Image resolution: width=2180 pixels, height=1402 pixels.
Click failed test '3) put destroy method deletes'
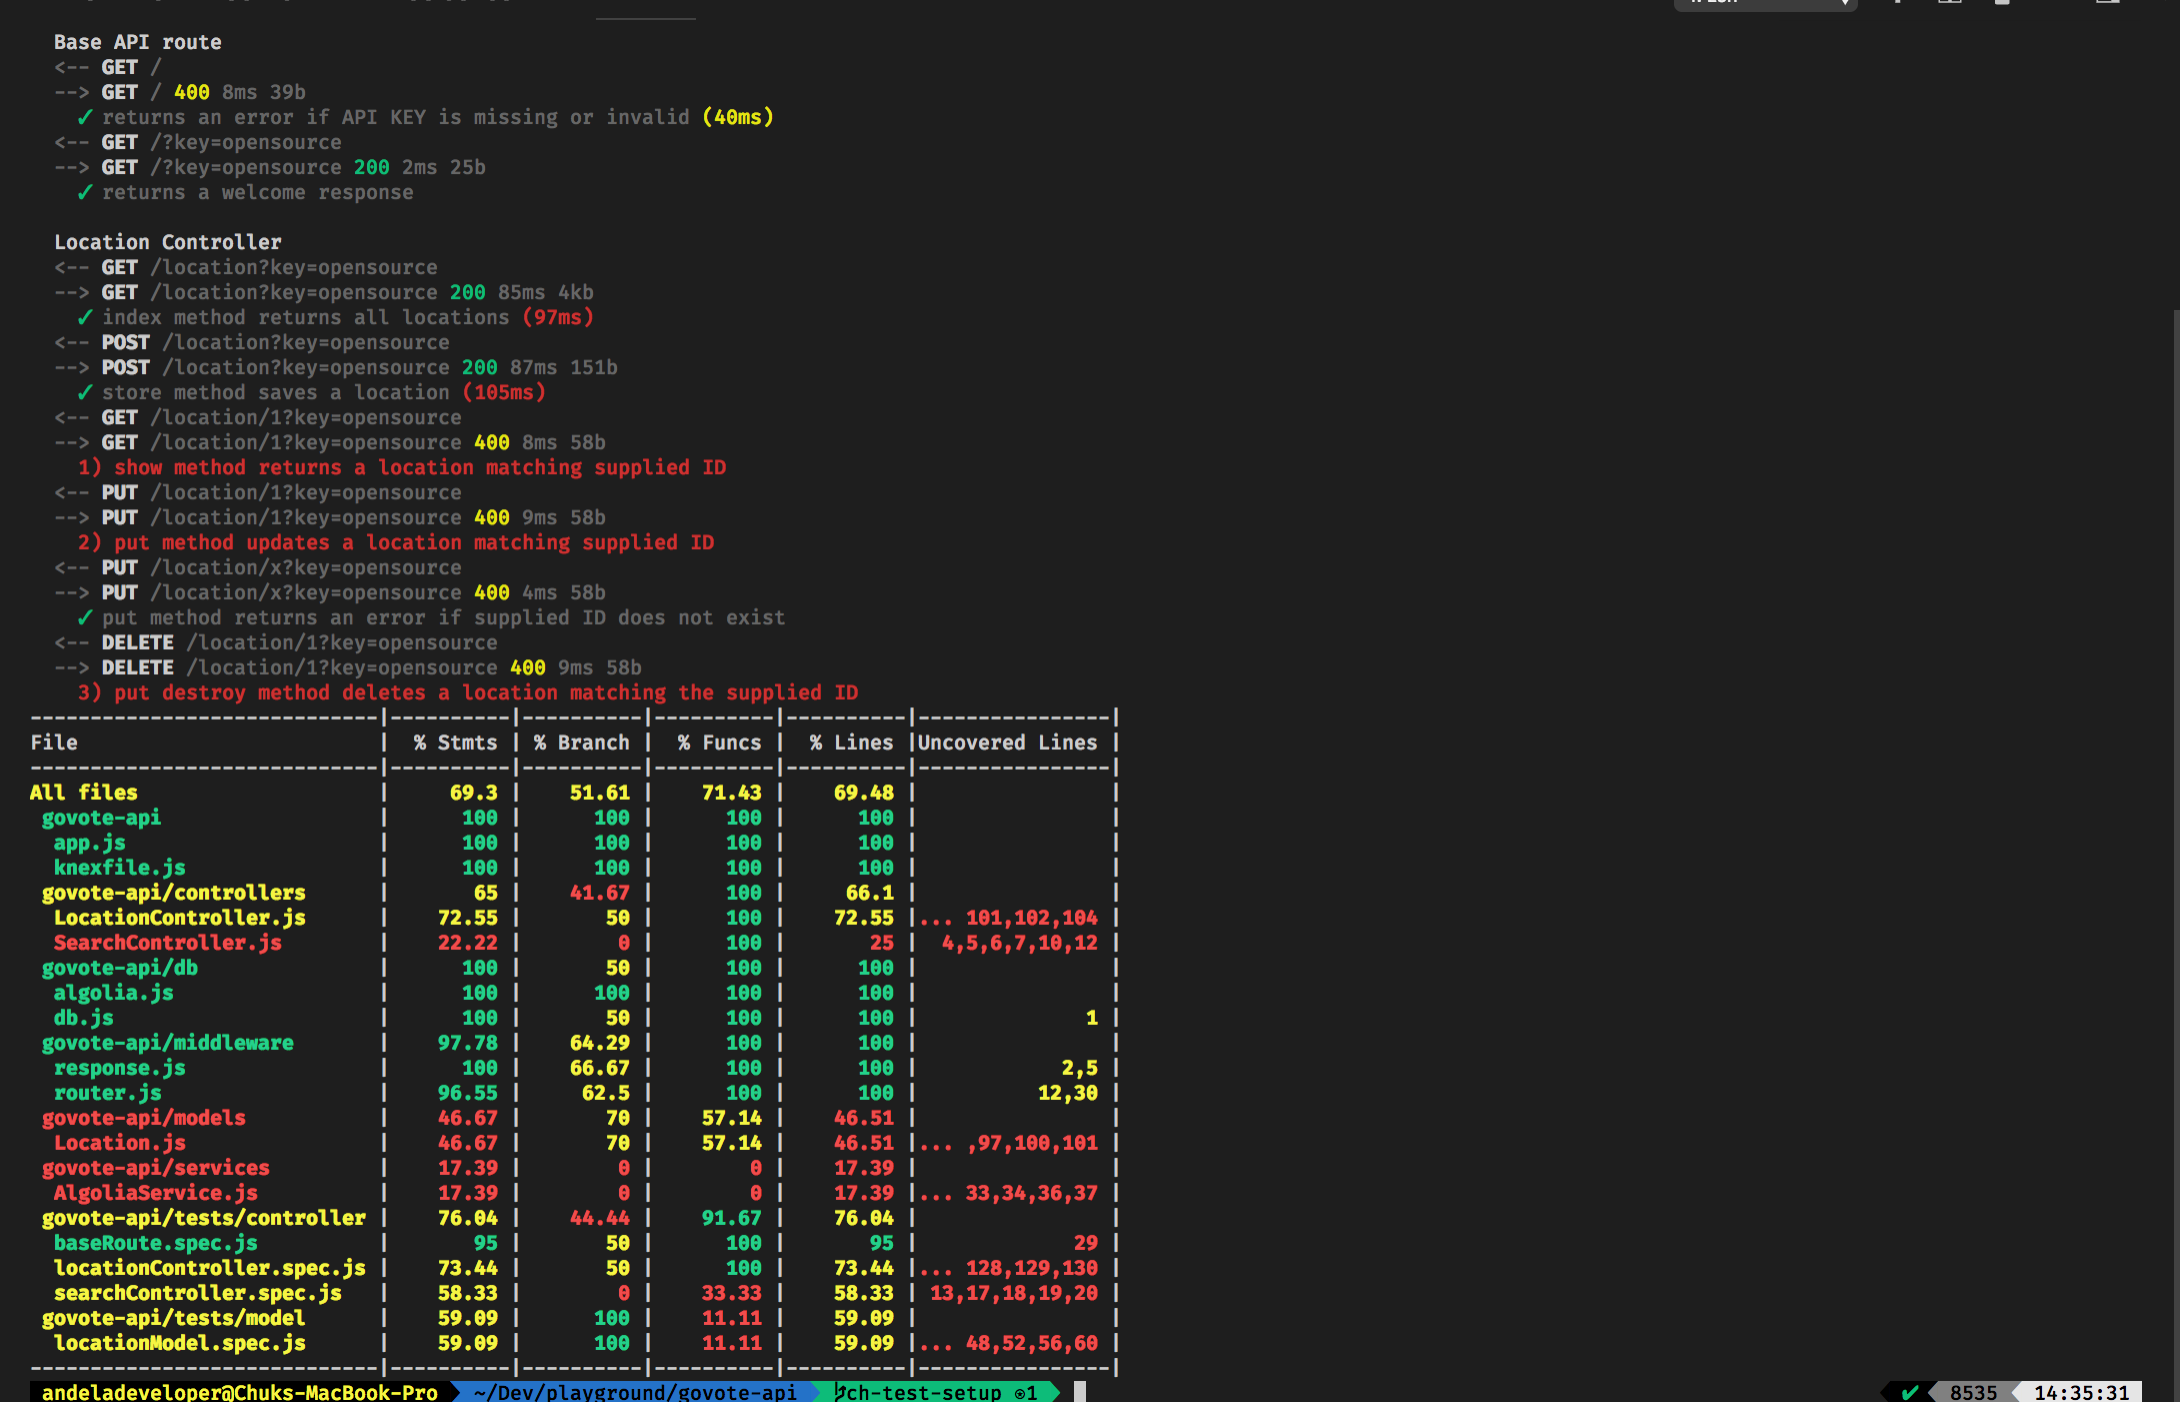point(468,692)
